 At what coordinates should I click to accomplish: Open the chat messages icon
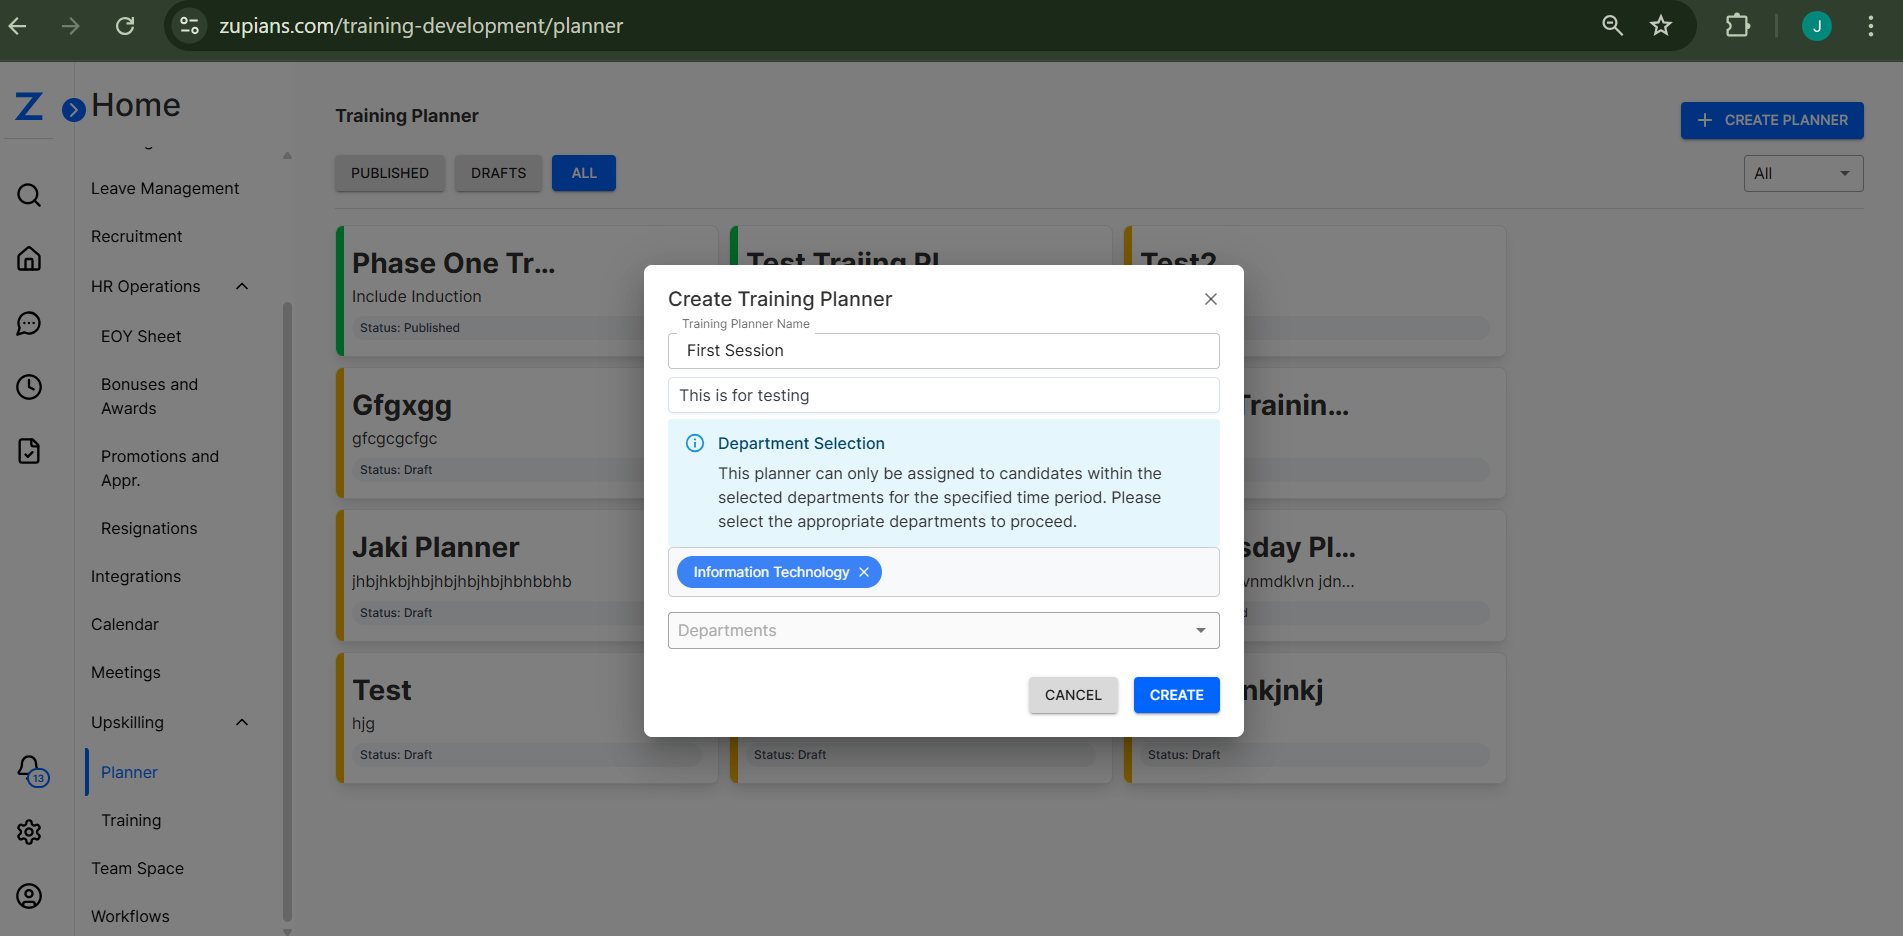(29, 323)
